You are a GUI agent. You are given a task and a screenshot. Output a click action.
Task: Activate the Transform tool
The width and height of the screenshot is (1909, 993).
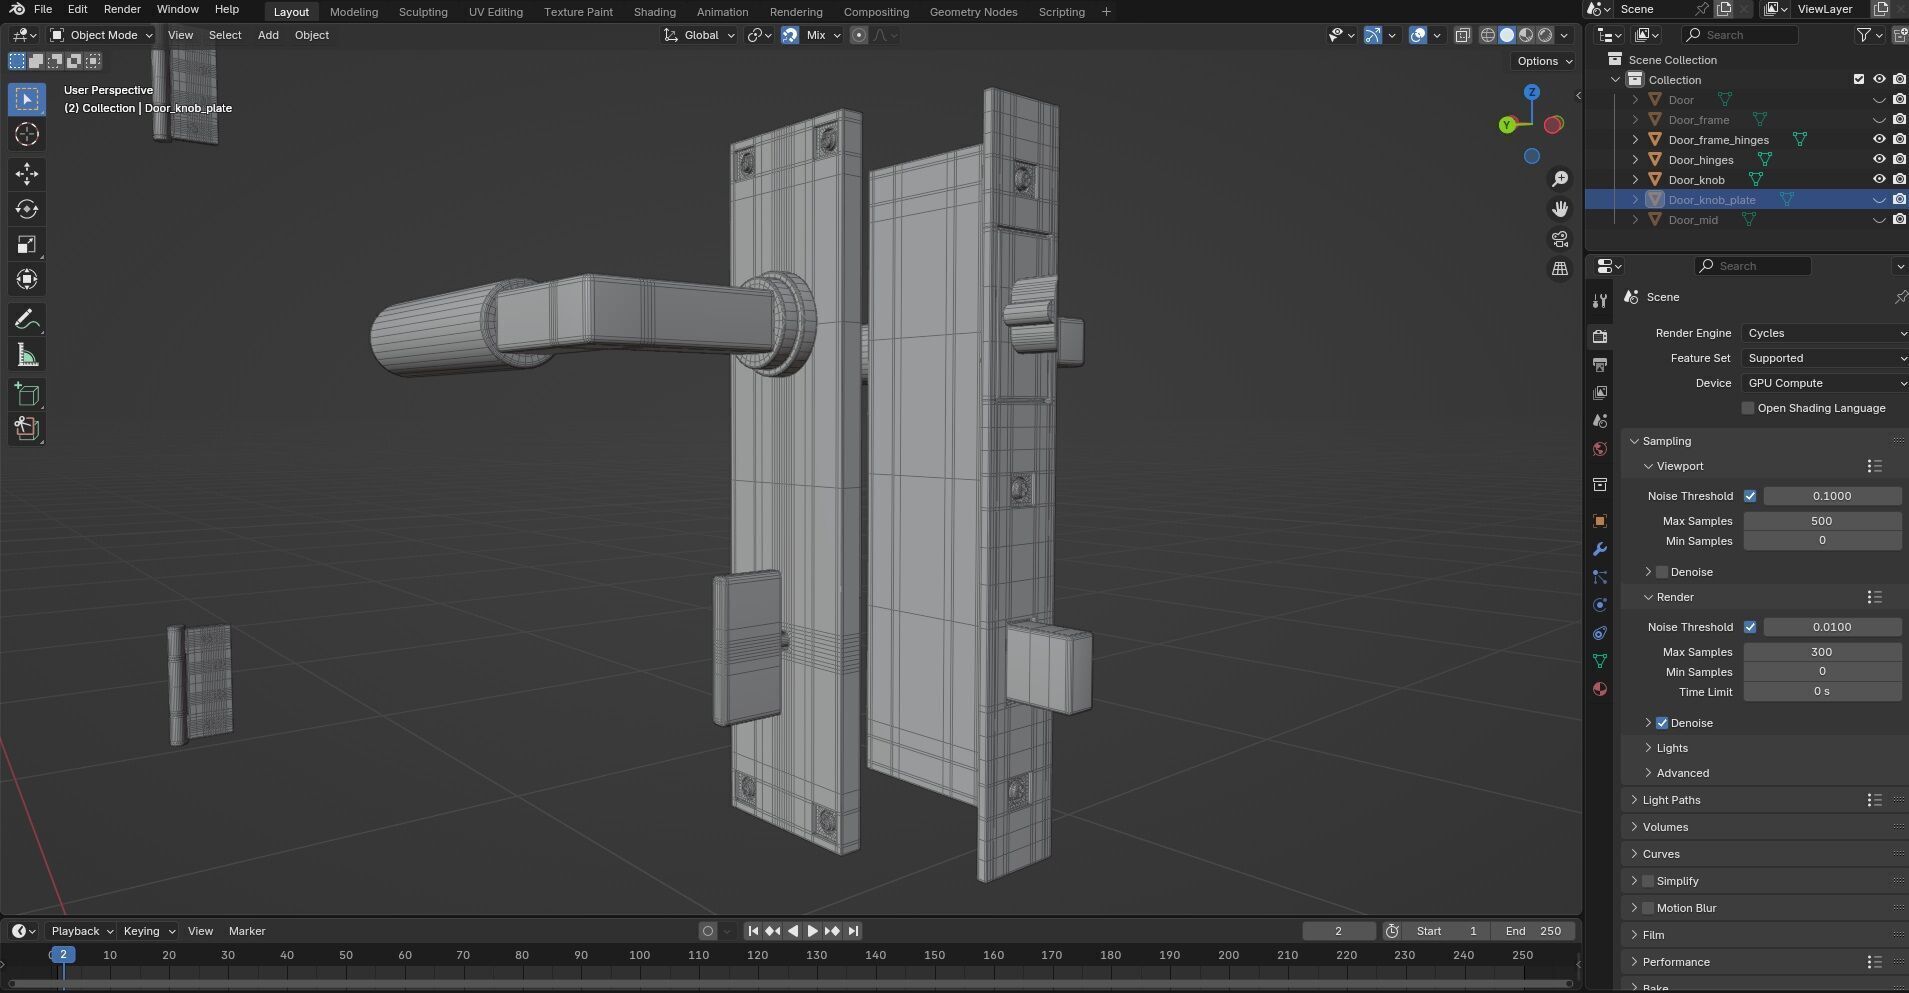tap(27, 279)
